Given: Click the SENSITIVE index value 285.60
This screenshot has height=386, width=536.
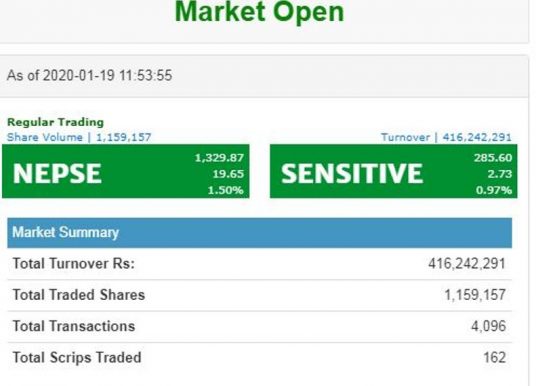Looking at the screenshot, I should point(493,158).
